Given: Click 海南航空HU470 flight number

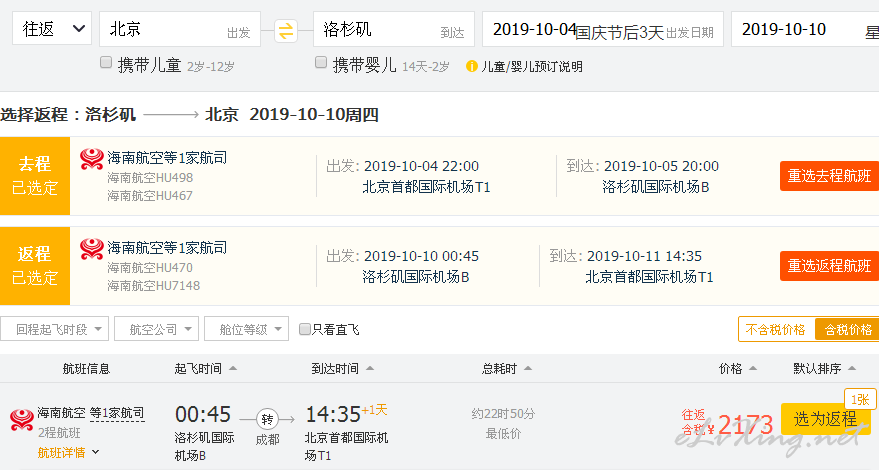Looking at the screenshot, I should click(150, 268).
